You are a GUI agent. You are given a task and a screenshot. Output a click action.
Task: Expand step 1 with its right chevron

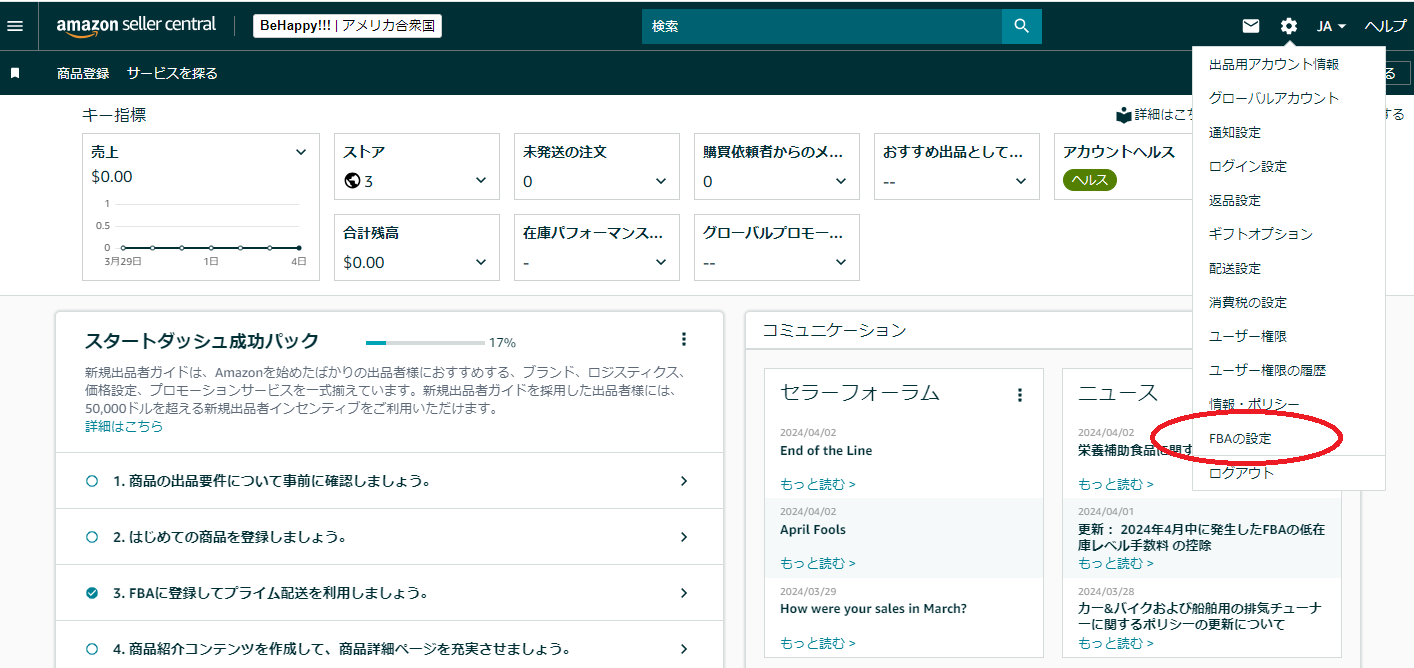coord(684,481)
